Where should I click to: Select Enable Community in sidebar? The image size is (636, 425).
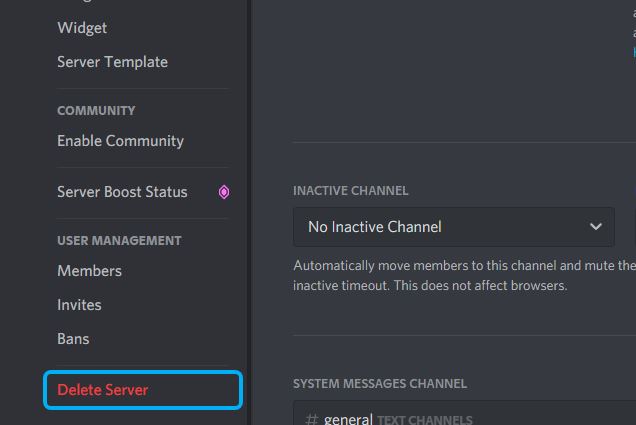click(x=120, y=141)
